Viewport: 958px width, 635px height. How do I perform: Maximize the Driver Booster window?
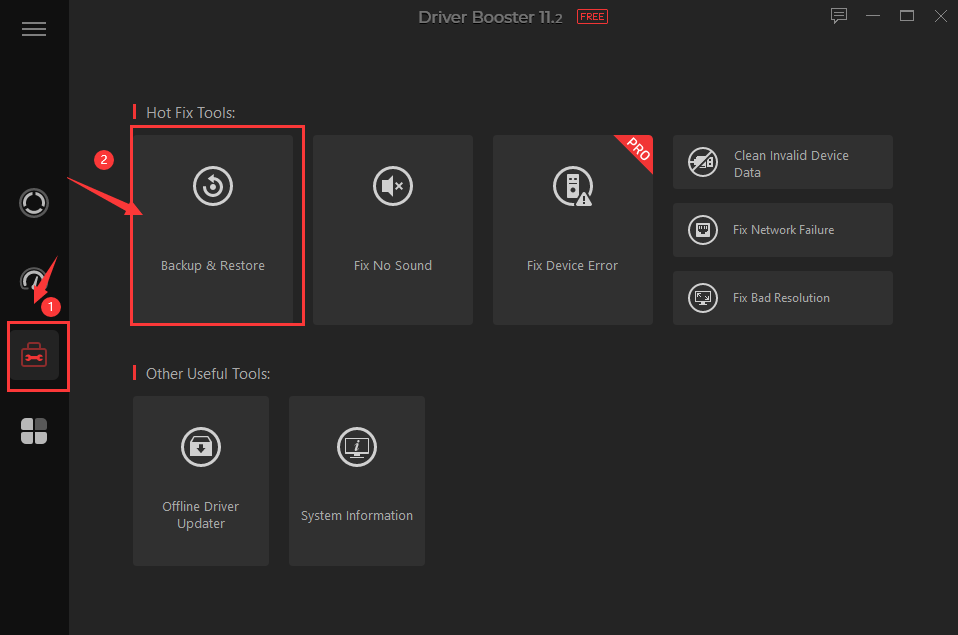pos(907,16)
